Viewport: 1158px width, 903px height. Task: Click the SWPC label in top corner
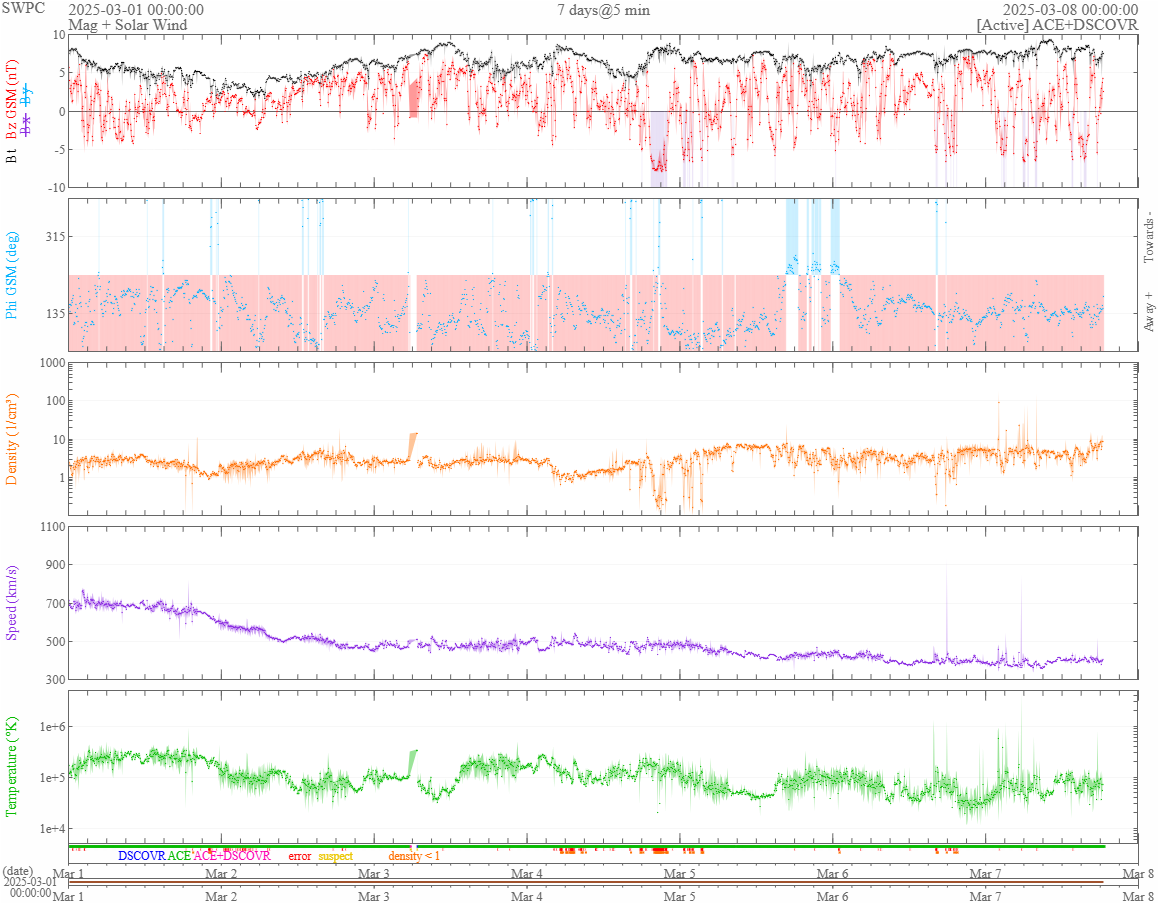[x=23, y=8]
